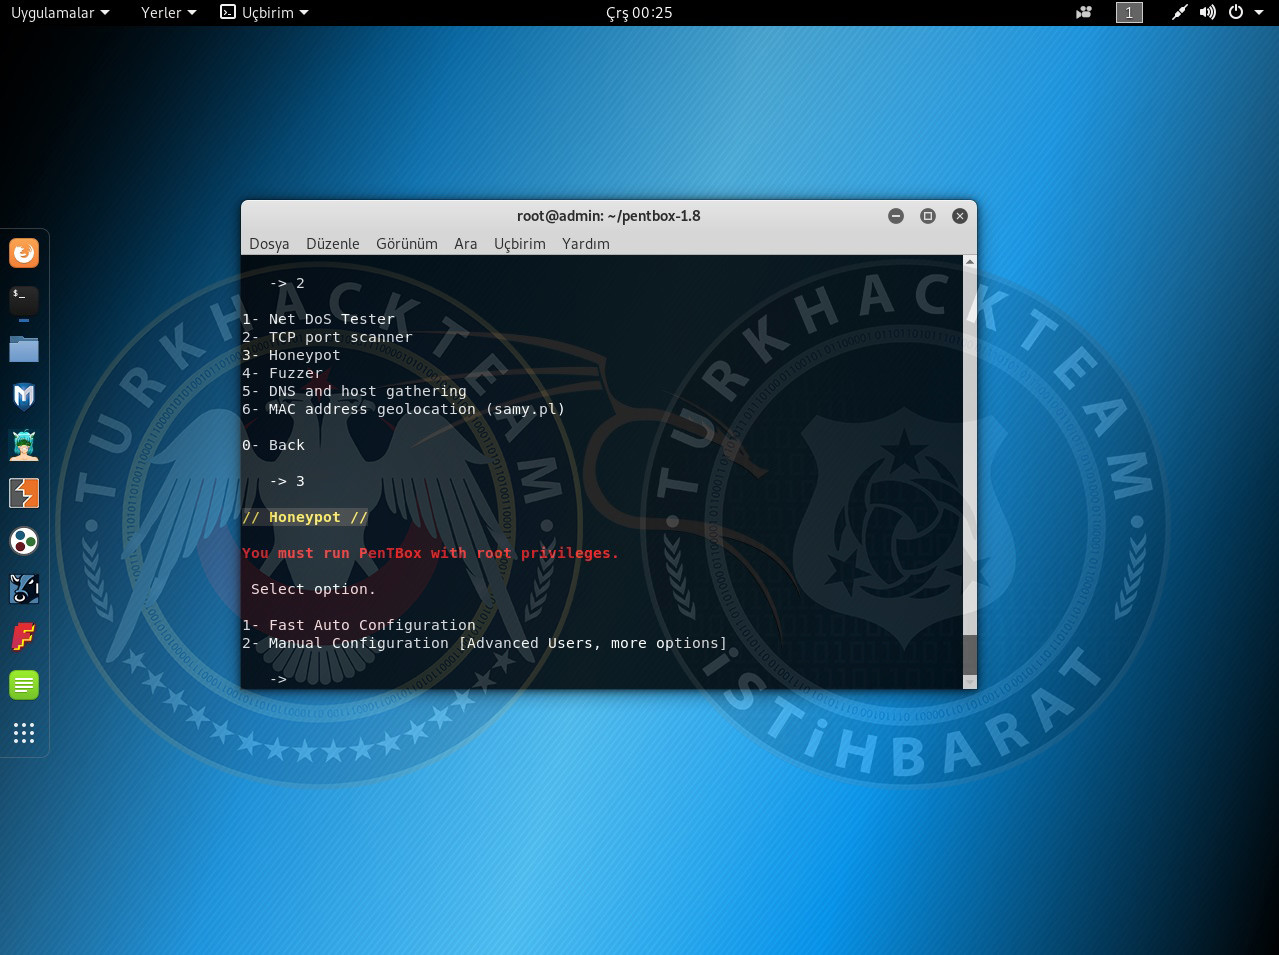Image resolution: width=1279 pixels, height=955 pixels.
Task: Click the '3- Honeypot' menu line
Action: (x=291, y=355)
